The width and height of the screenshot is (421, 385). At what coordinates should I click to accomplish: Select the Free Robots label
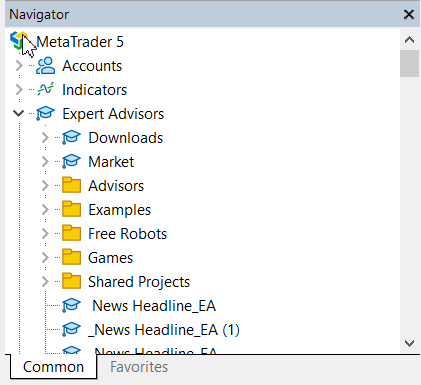(x=127, y=234)
